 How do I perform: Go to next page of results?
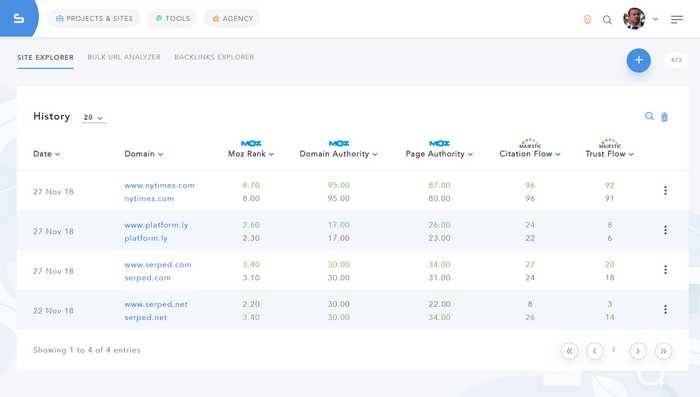coord(638,351)
